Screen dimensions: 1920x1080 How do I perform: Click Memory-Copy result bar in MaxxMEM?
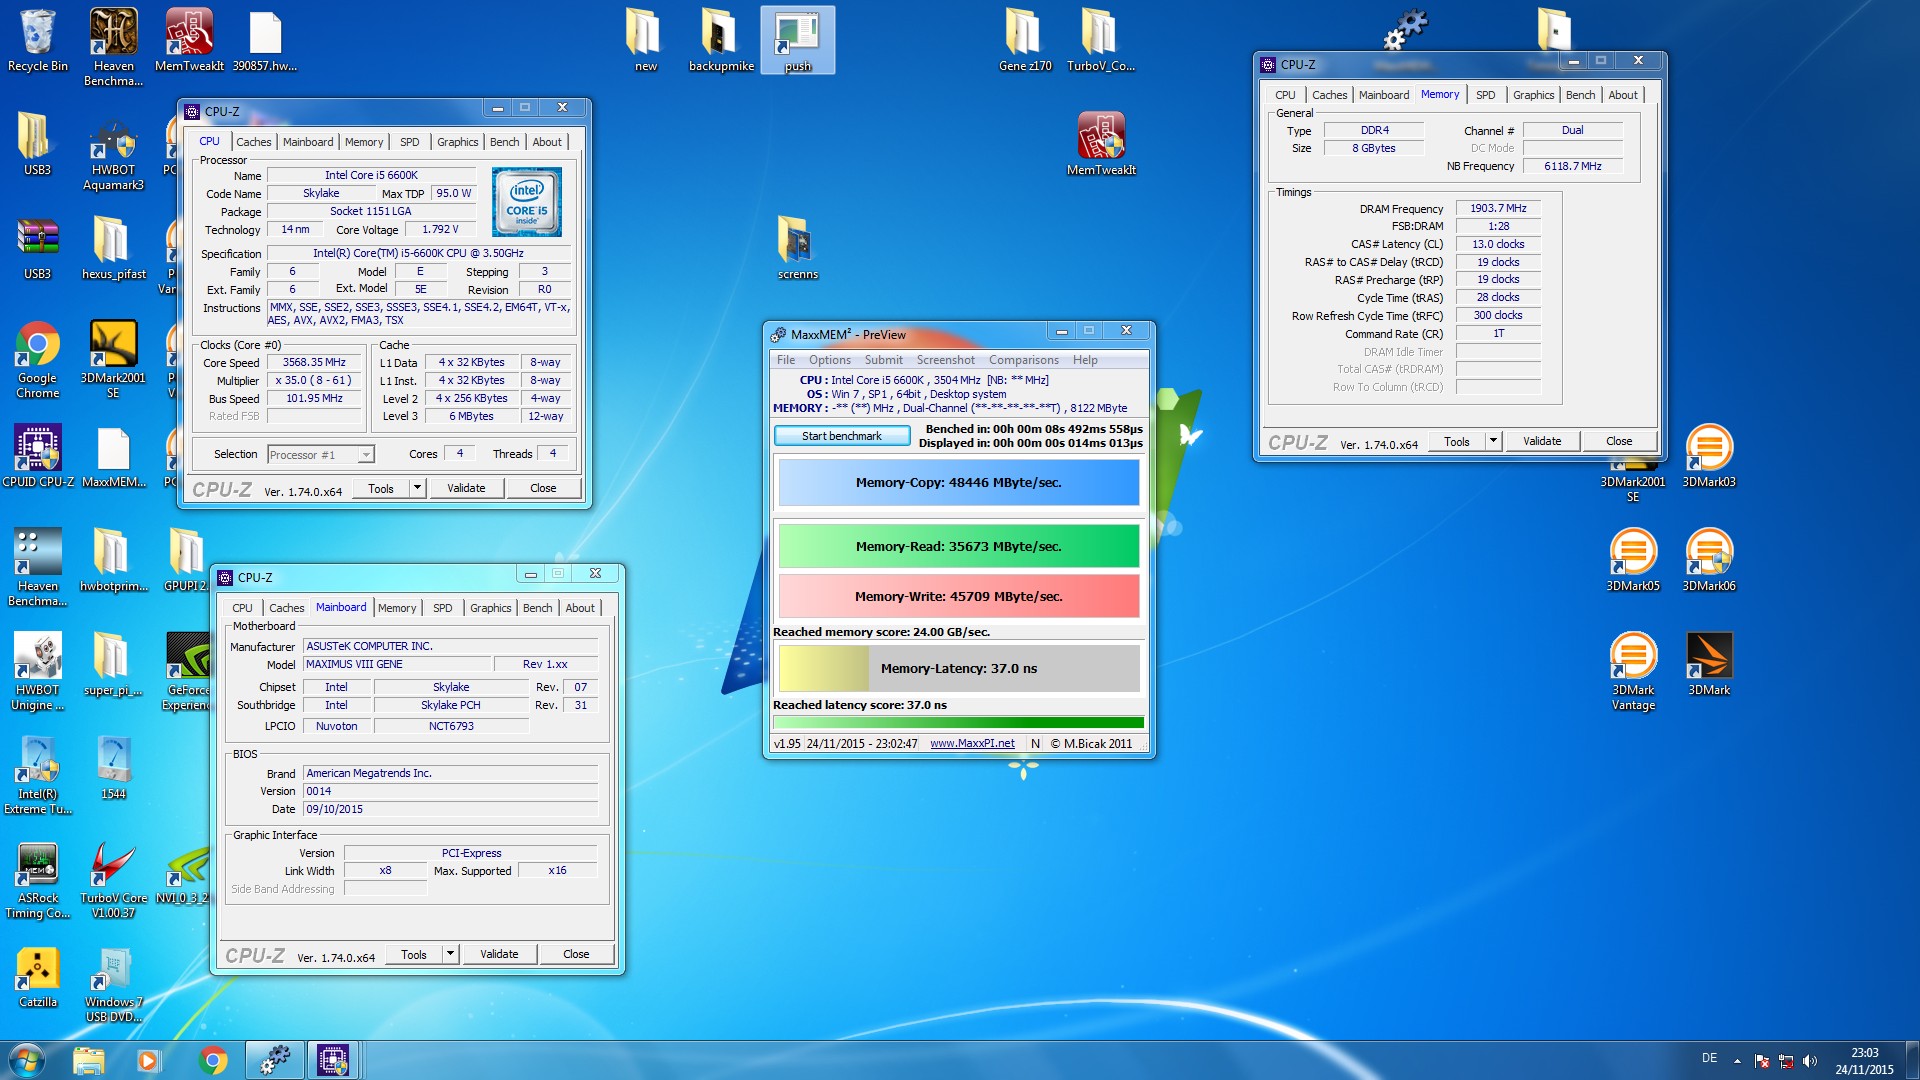(958, 483)
